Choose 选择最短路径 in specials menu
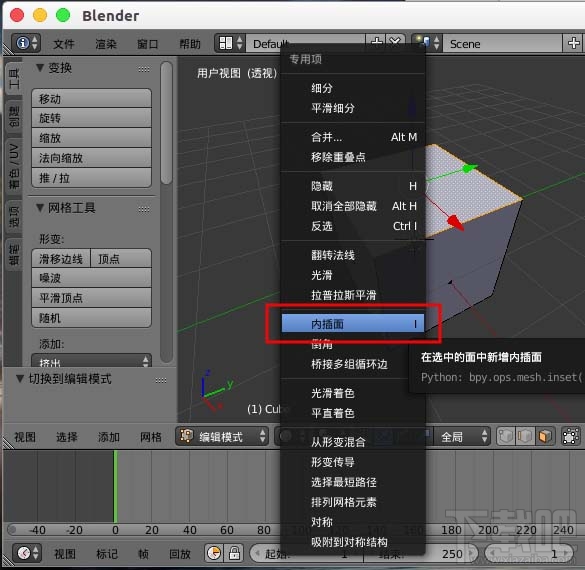Viewport: 585px width, 570px height. [353, 482]
